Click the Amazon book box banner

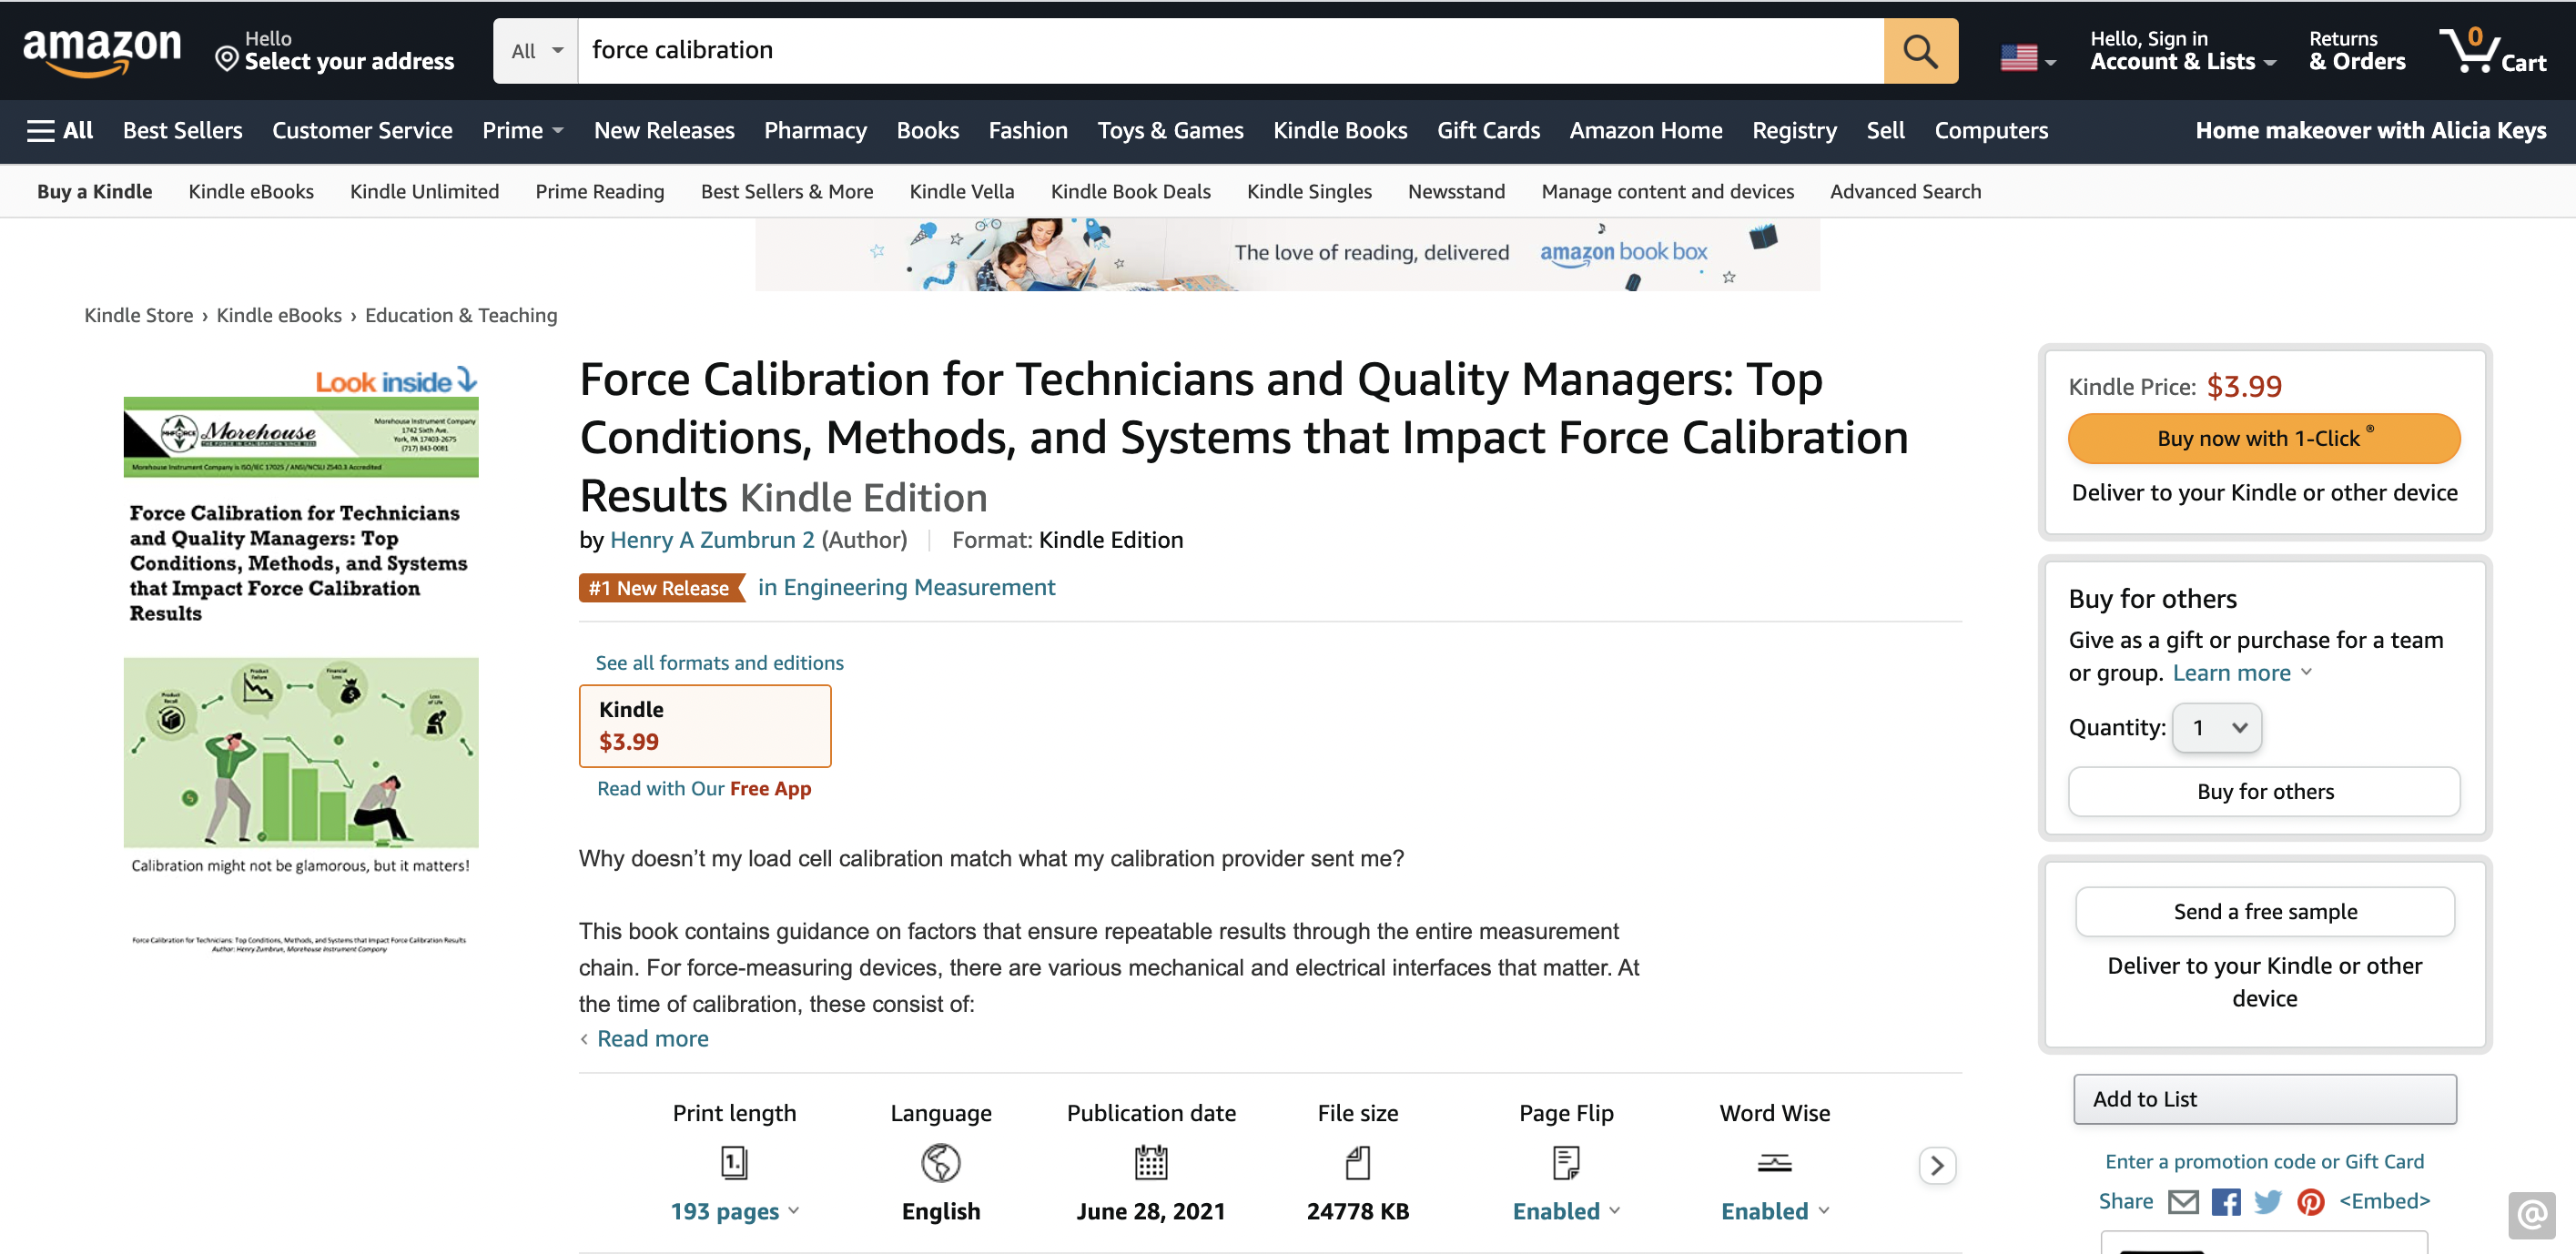[1287, 254]
